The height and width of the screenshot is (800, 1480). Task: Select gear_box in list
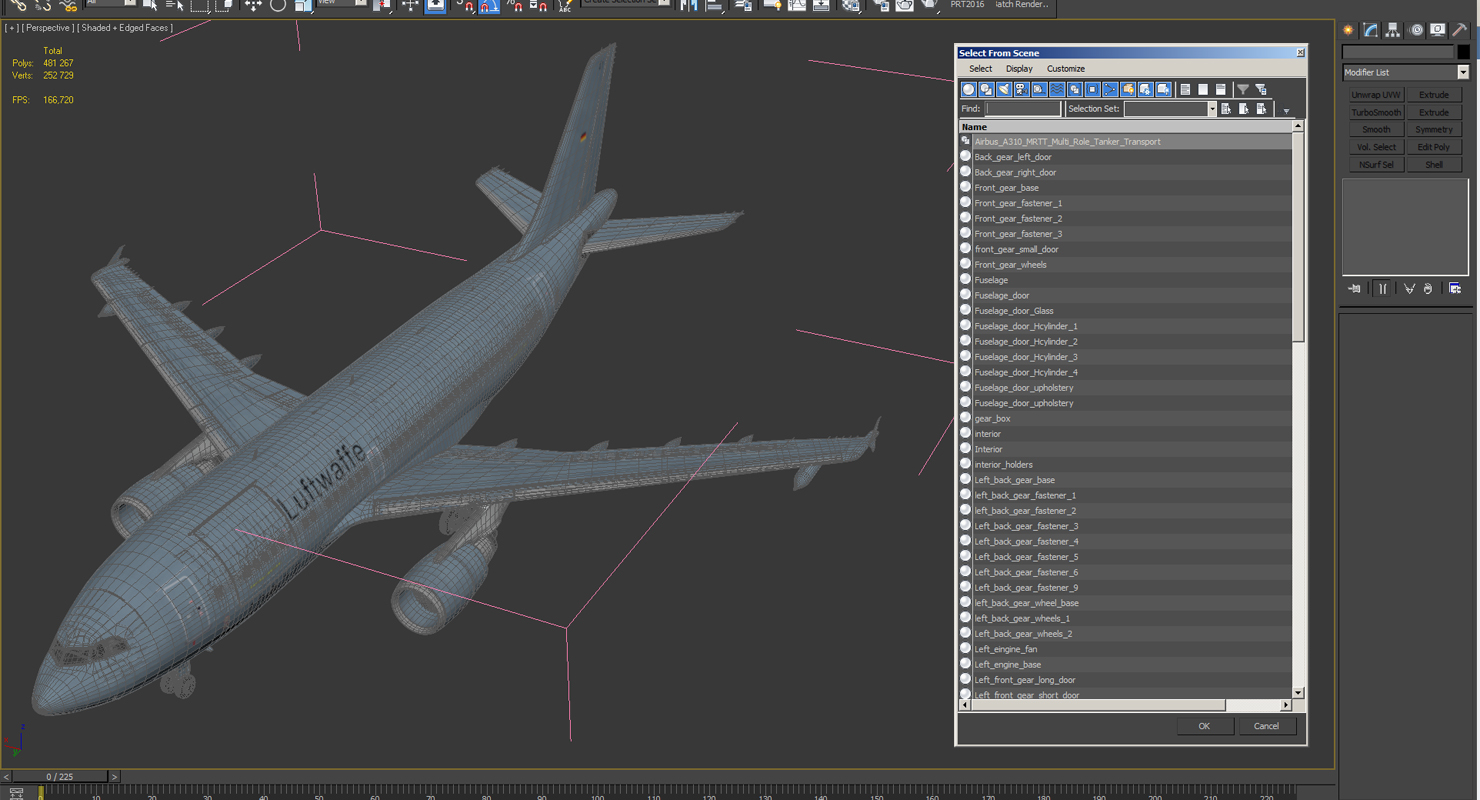[x=1126, y=419]
